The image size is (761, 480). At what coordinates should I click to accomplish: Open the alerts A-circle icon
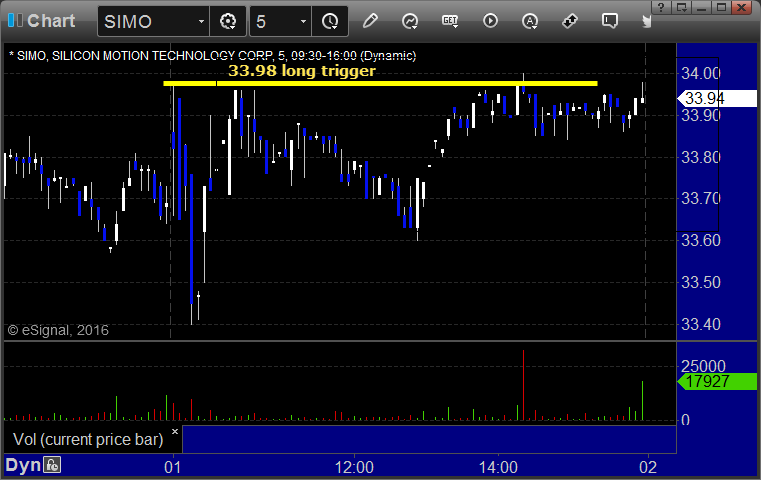click(x=530, y=21)
